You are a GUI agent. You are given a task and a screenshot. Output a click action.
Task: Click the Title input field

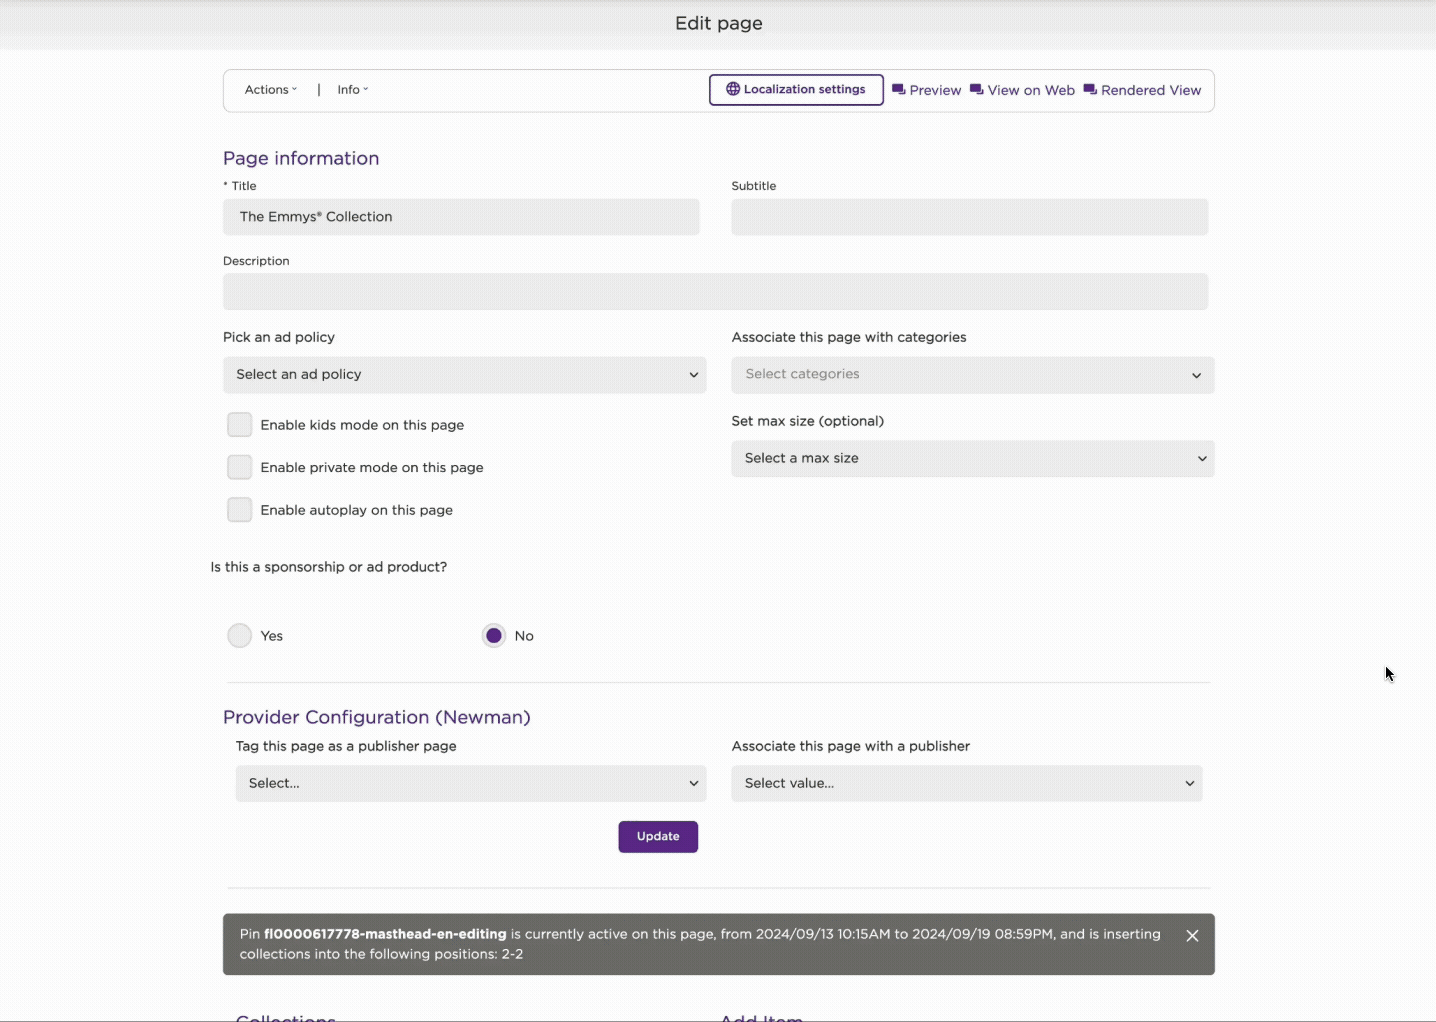tap(461, 217)
